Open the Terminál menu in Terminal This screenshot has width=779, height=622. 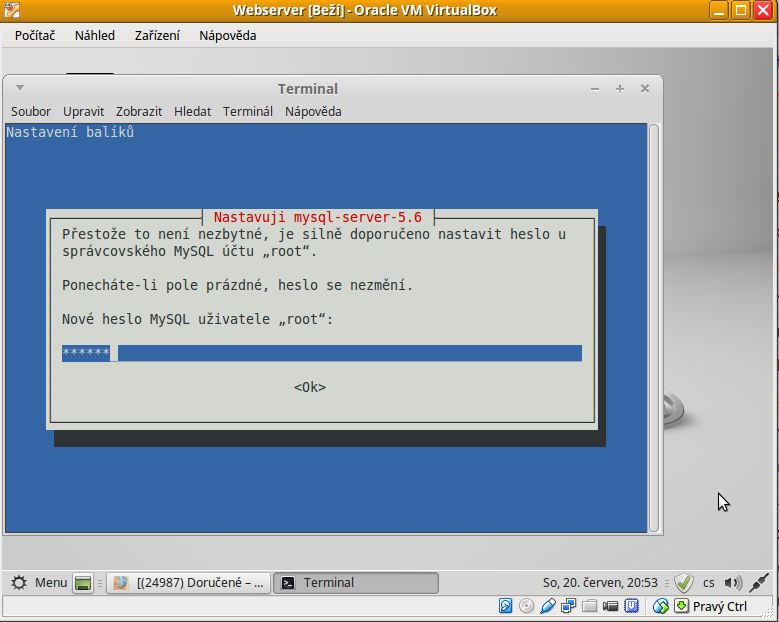click(x=248, y=111)
